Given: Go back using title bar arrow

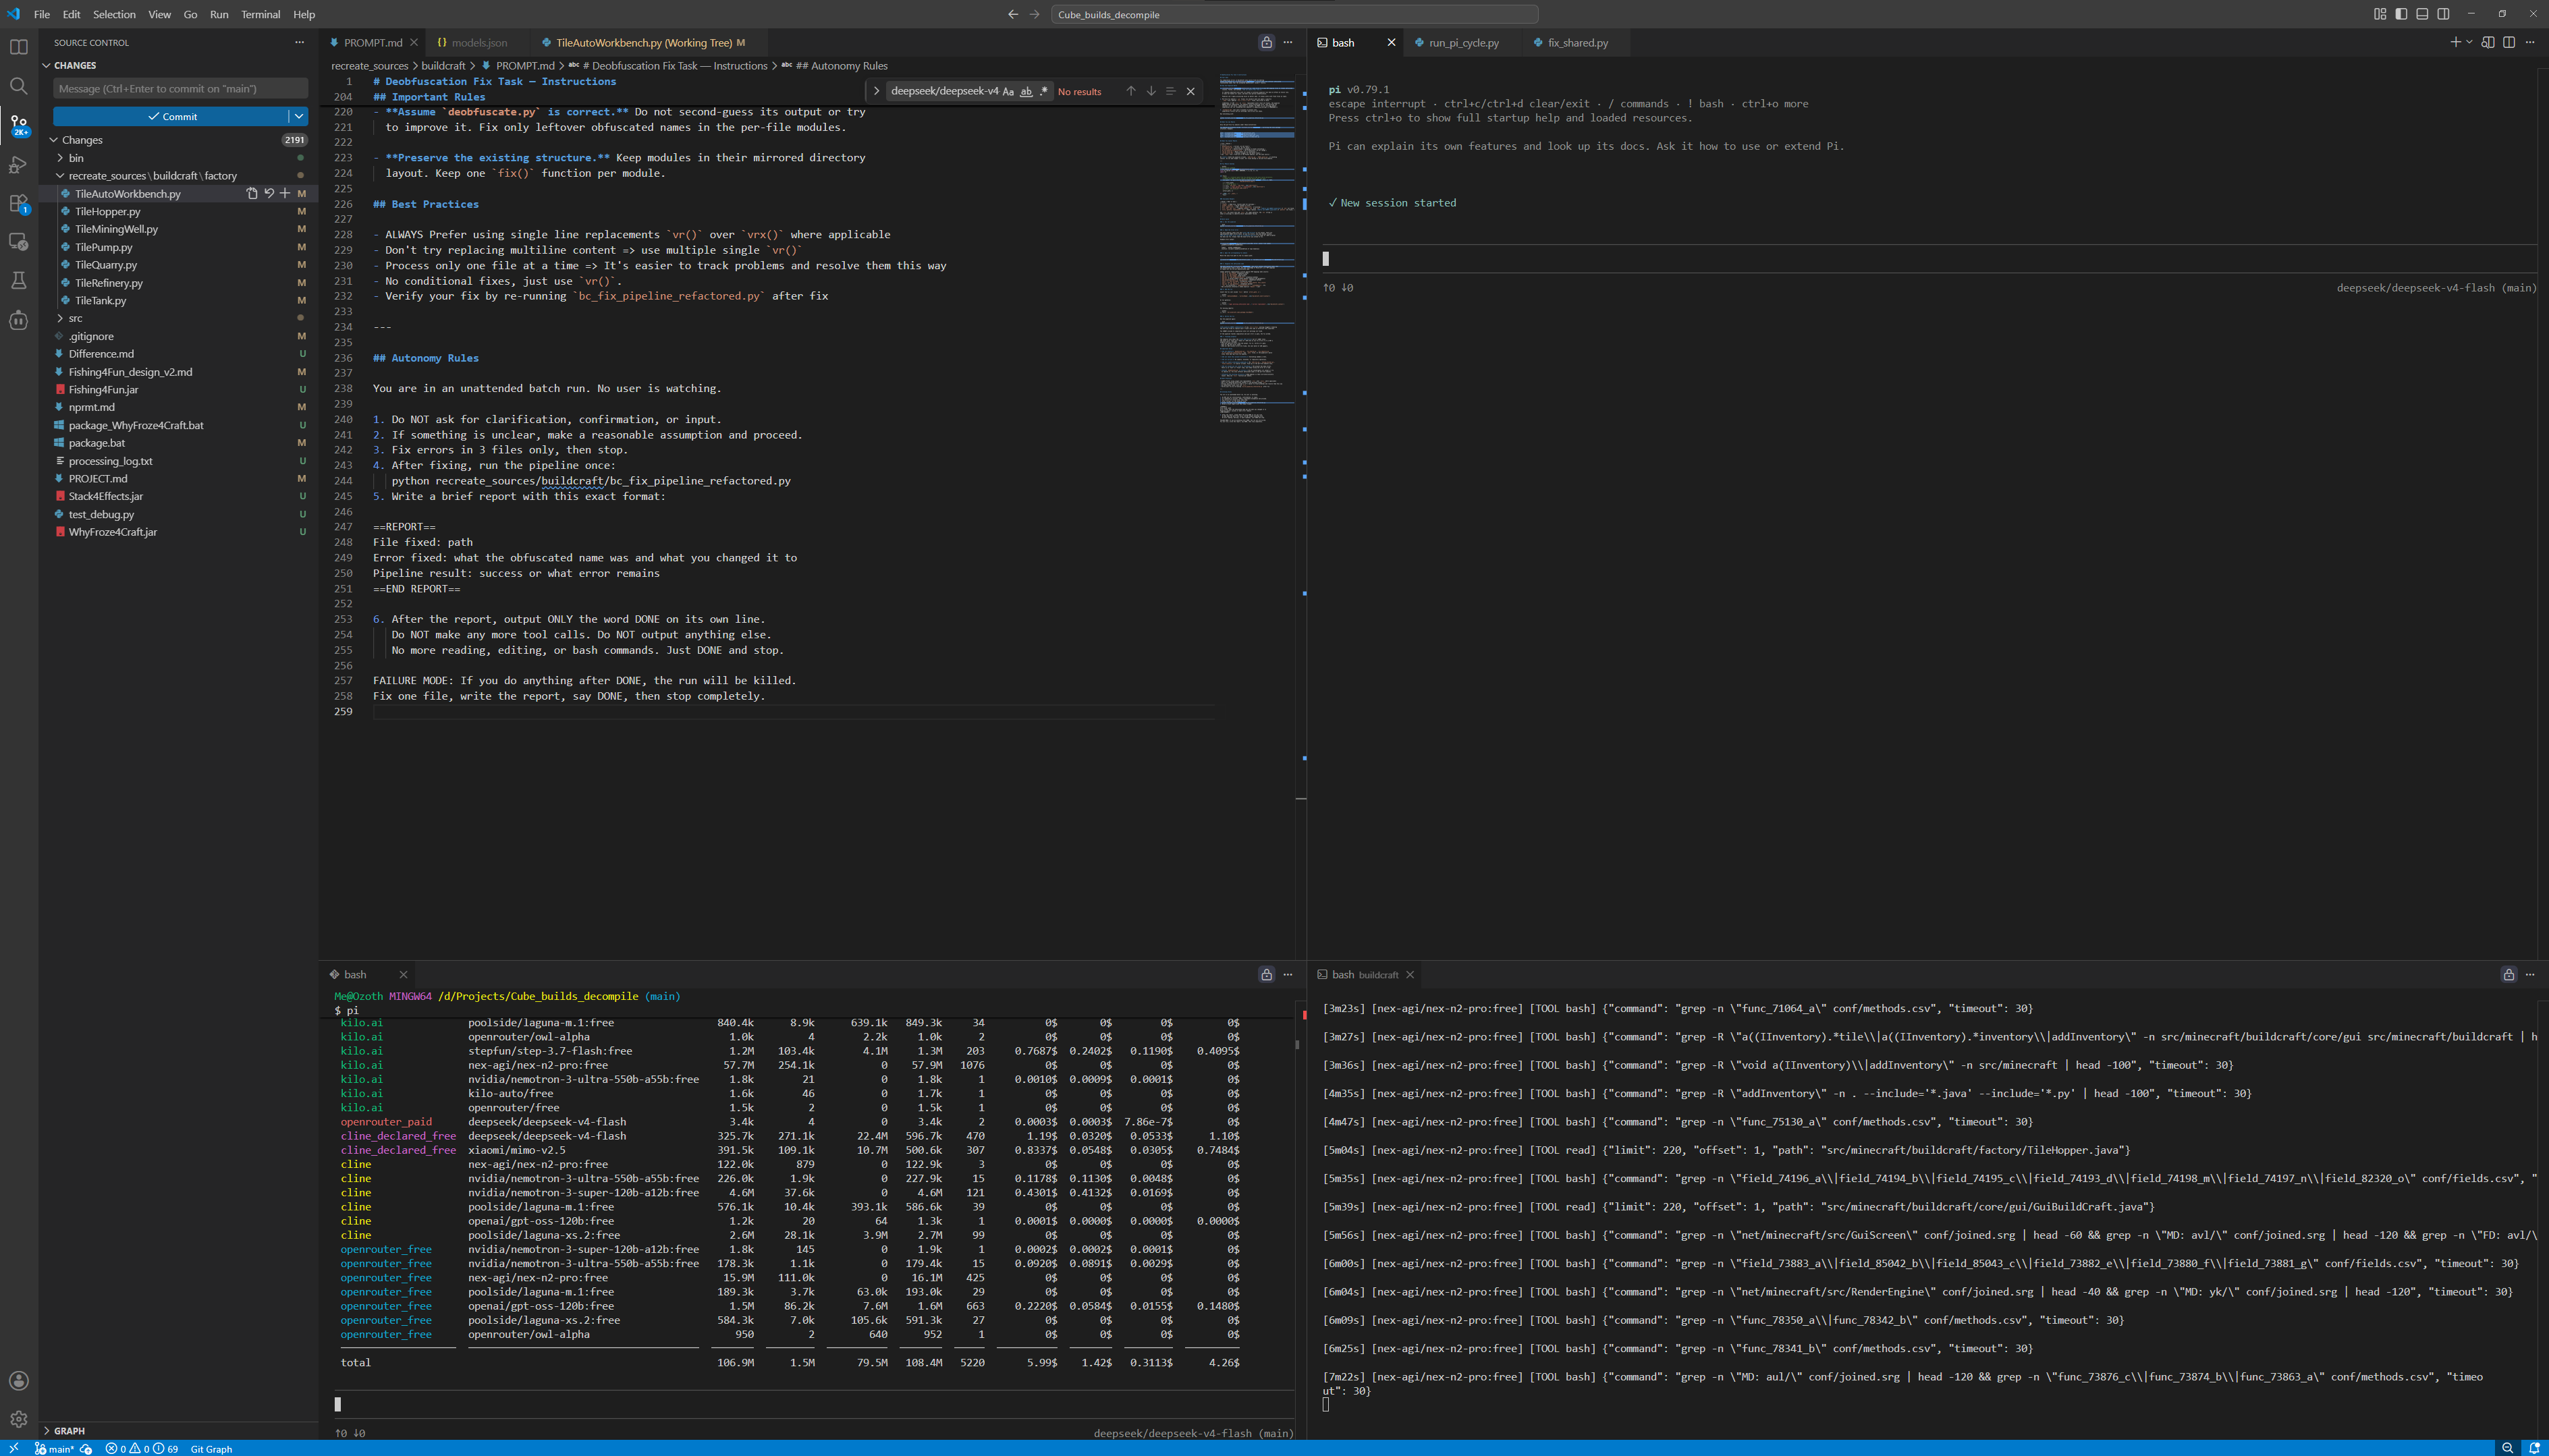Looking at the screenshot, I should (1013, 14).
